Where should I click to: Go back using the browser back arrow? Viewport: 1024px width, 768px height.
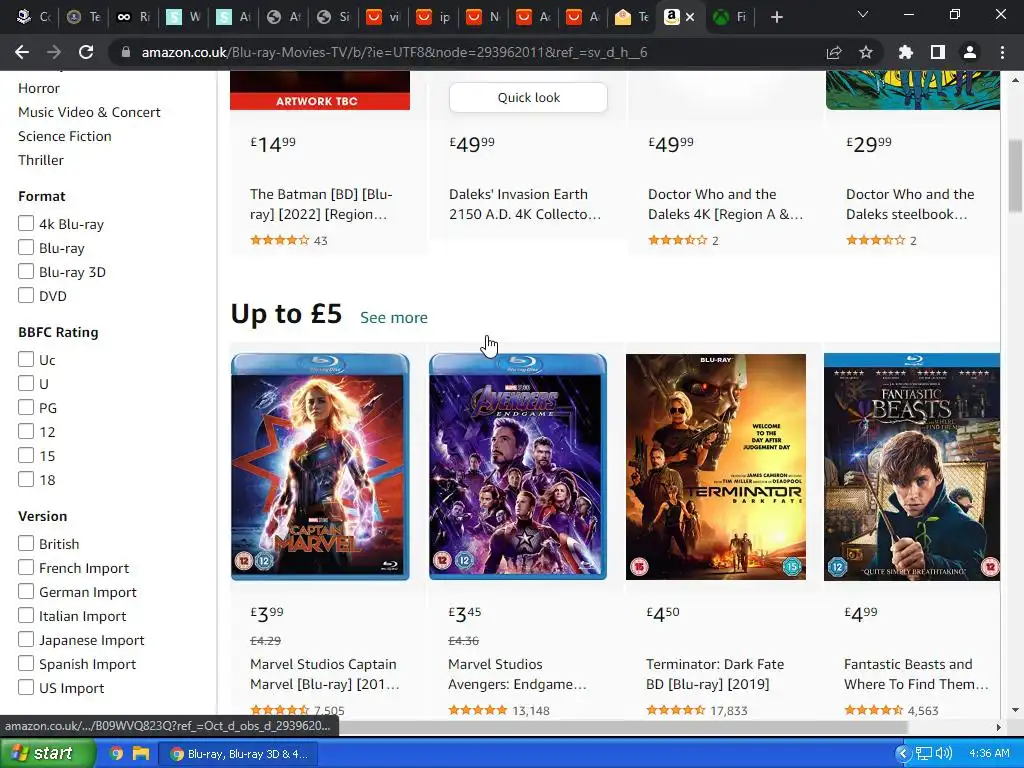click(x=22, y=52)
